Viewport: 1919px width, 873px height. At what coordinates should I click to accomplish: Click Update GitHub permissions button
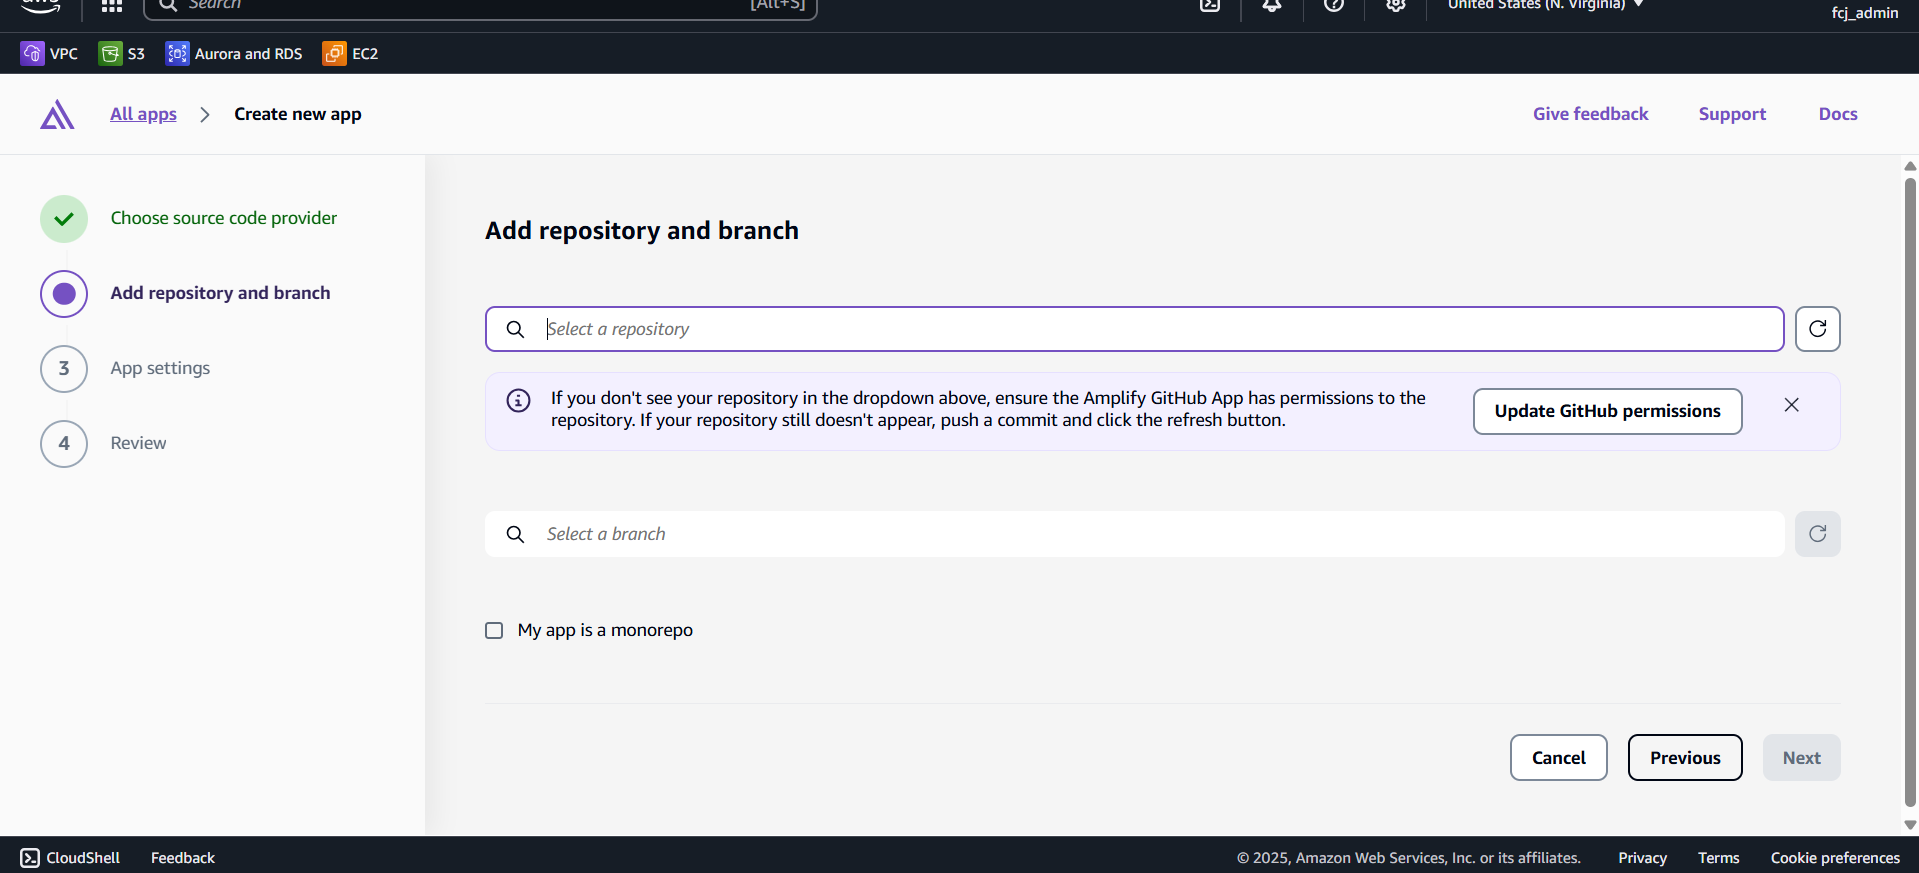coord(1607,411)
